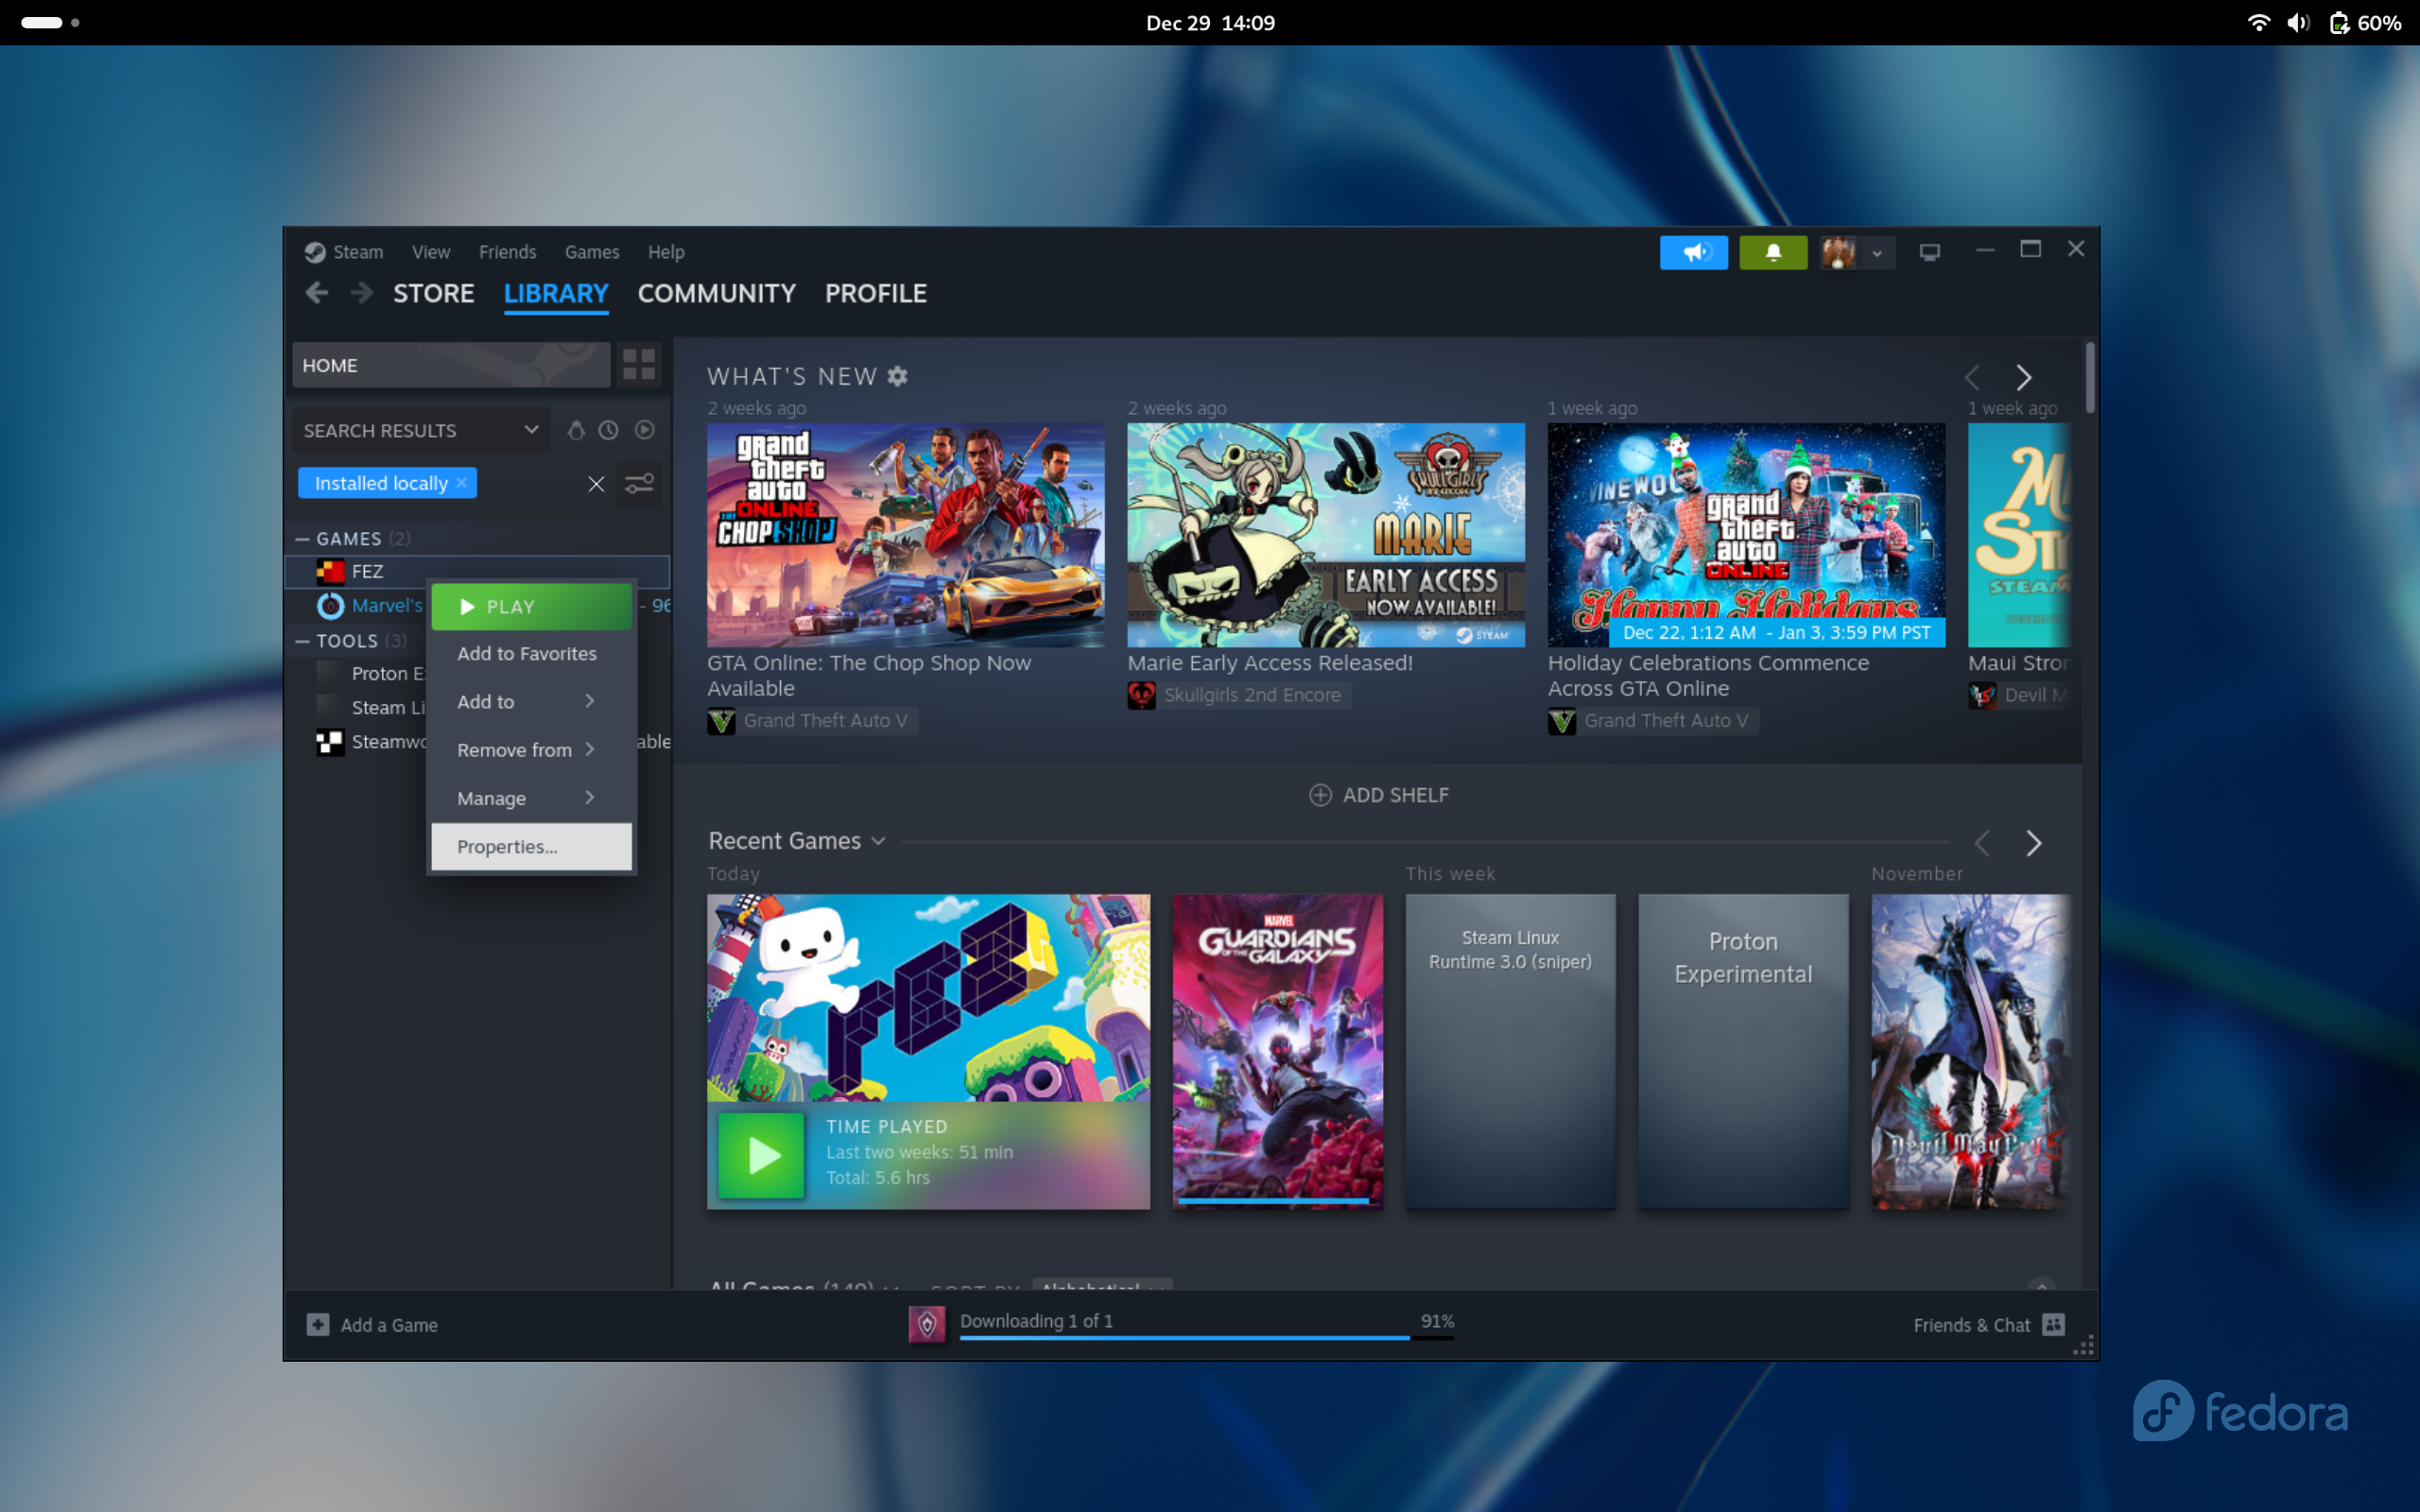Toggle the ready-to-play filter icon
2420x1512 pixels.
point(645,430)
